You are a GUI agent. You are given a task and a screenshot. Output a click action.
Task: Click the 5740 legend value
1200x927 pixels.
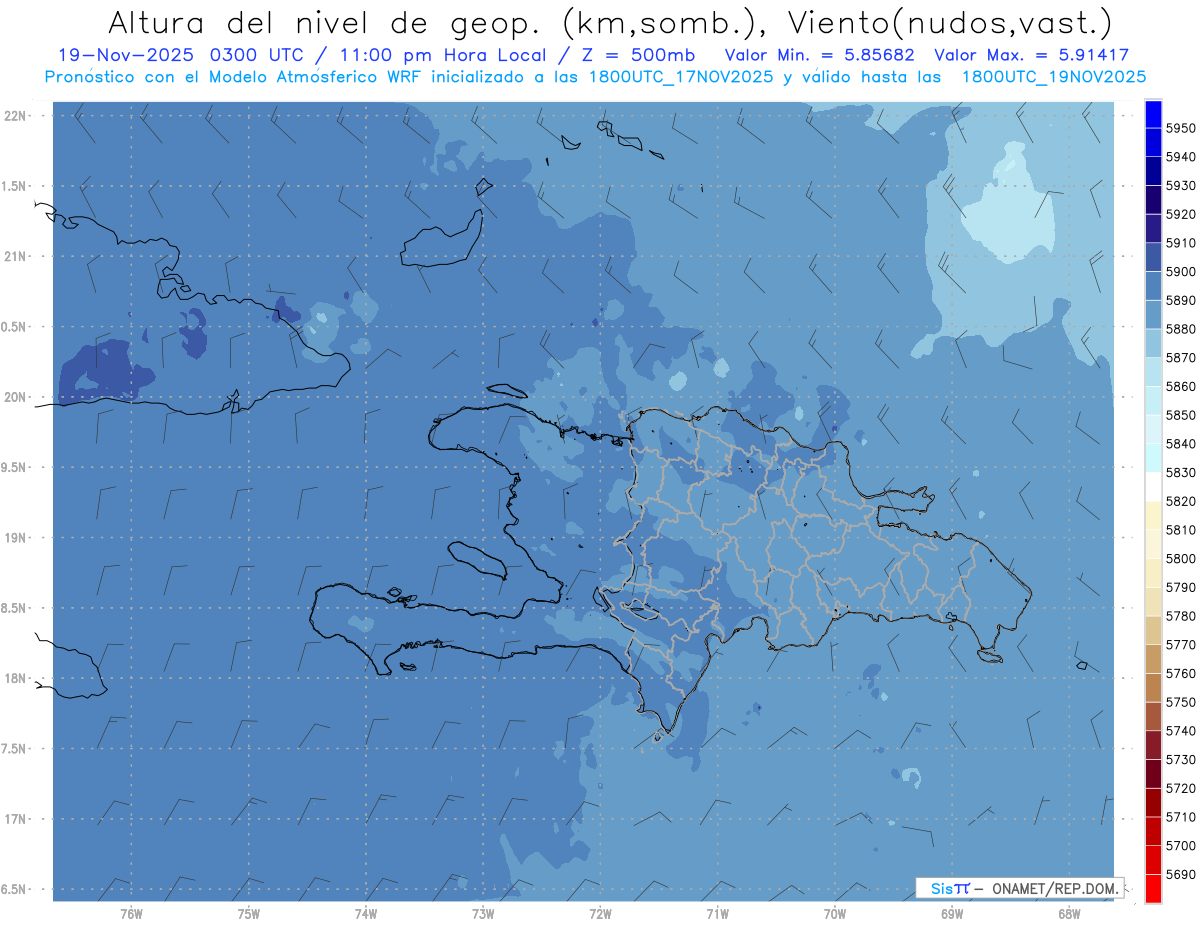click(1180, 731)
